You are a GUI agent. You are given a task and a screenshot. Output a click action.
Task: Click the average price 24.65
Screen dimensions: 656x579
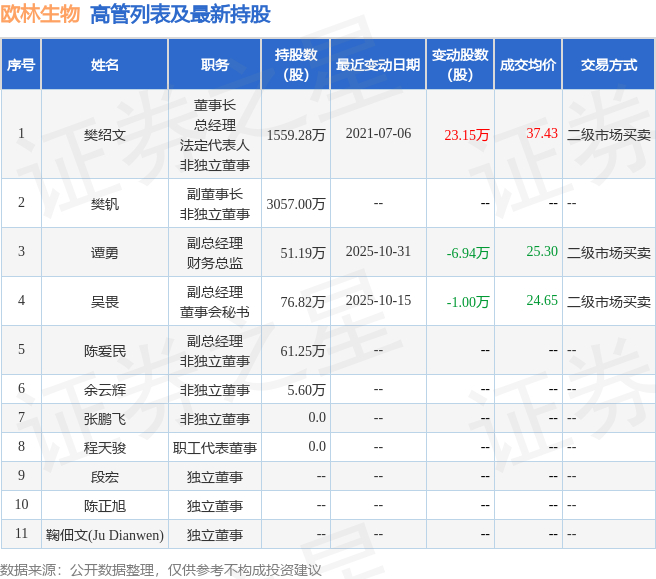pos(542,300)
